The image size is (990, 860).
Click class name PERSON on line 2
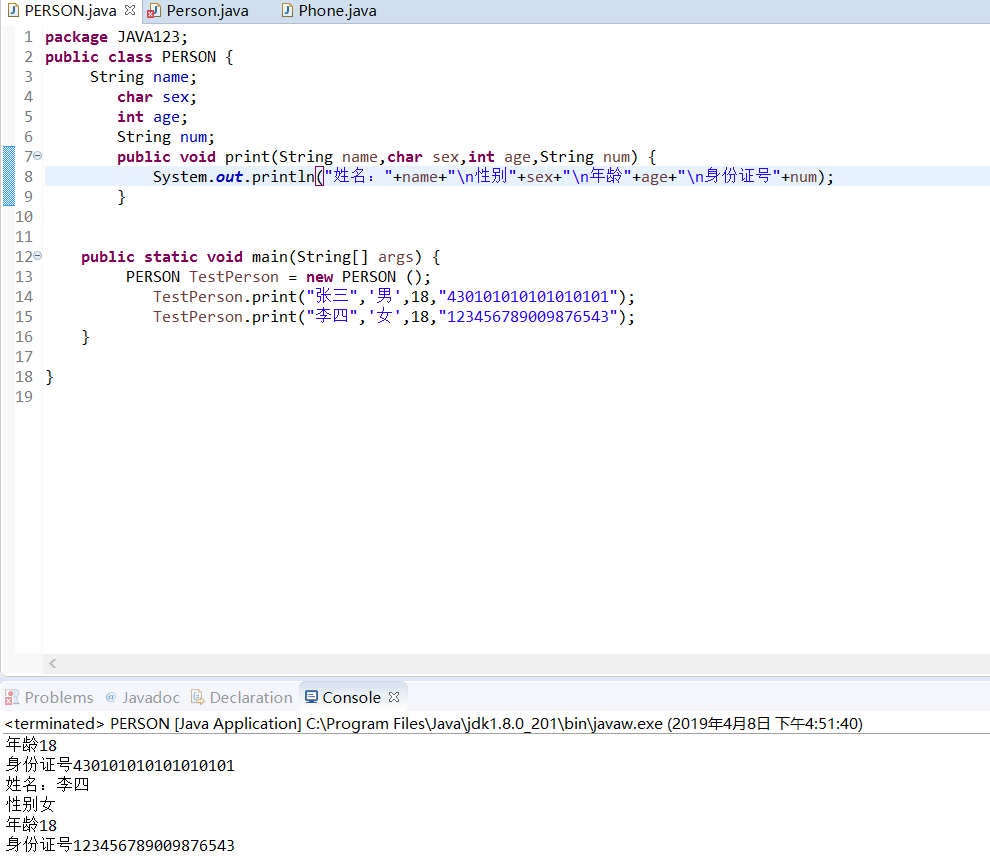(189, 57)
